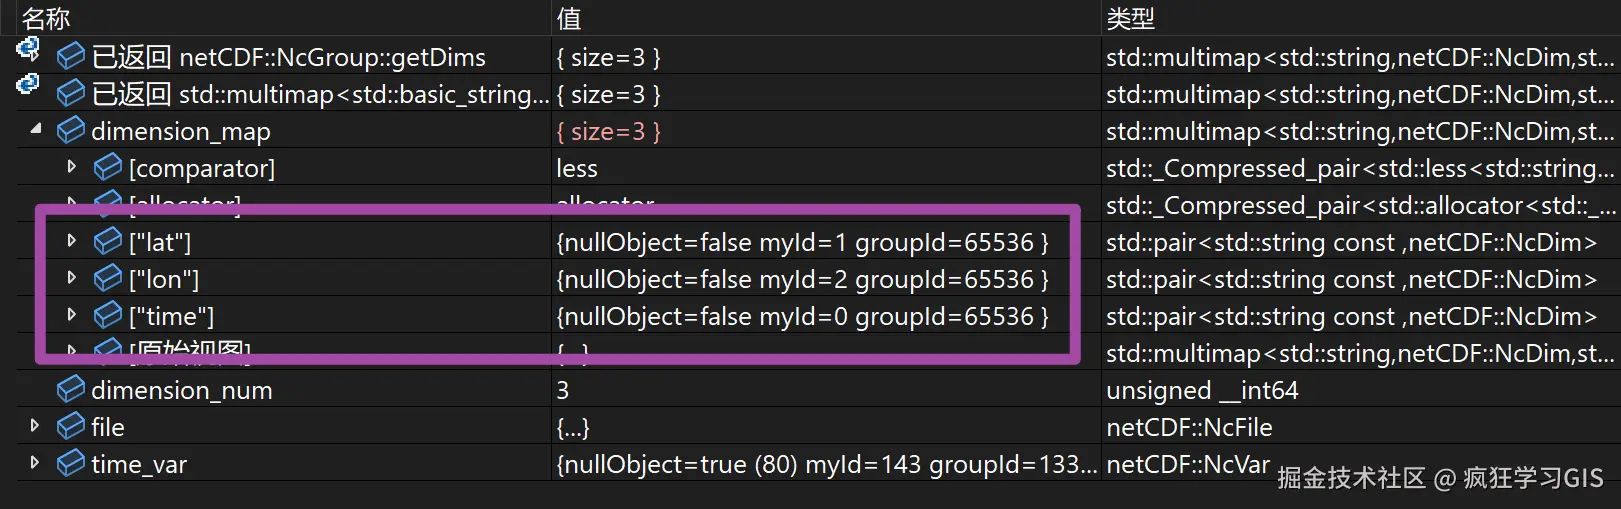Click the 类型 column header
The image size is (1621, 509).
1130,17
